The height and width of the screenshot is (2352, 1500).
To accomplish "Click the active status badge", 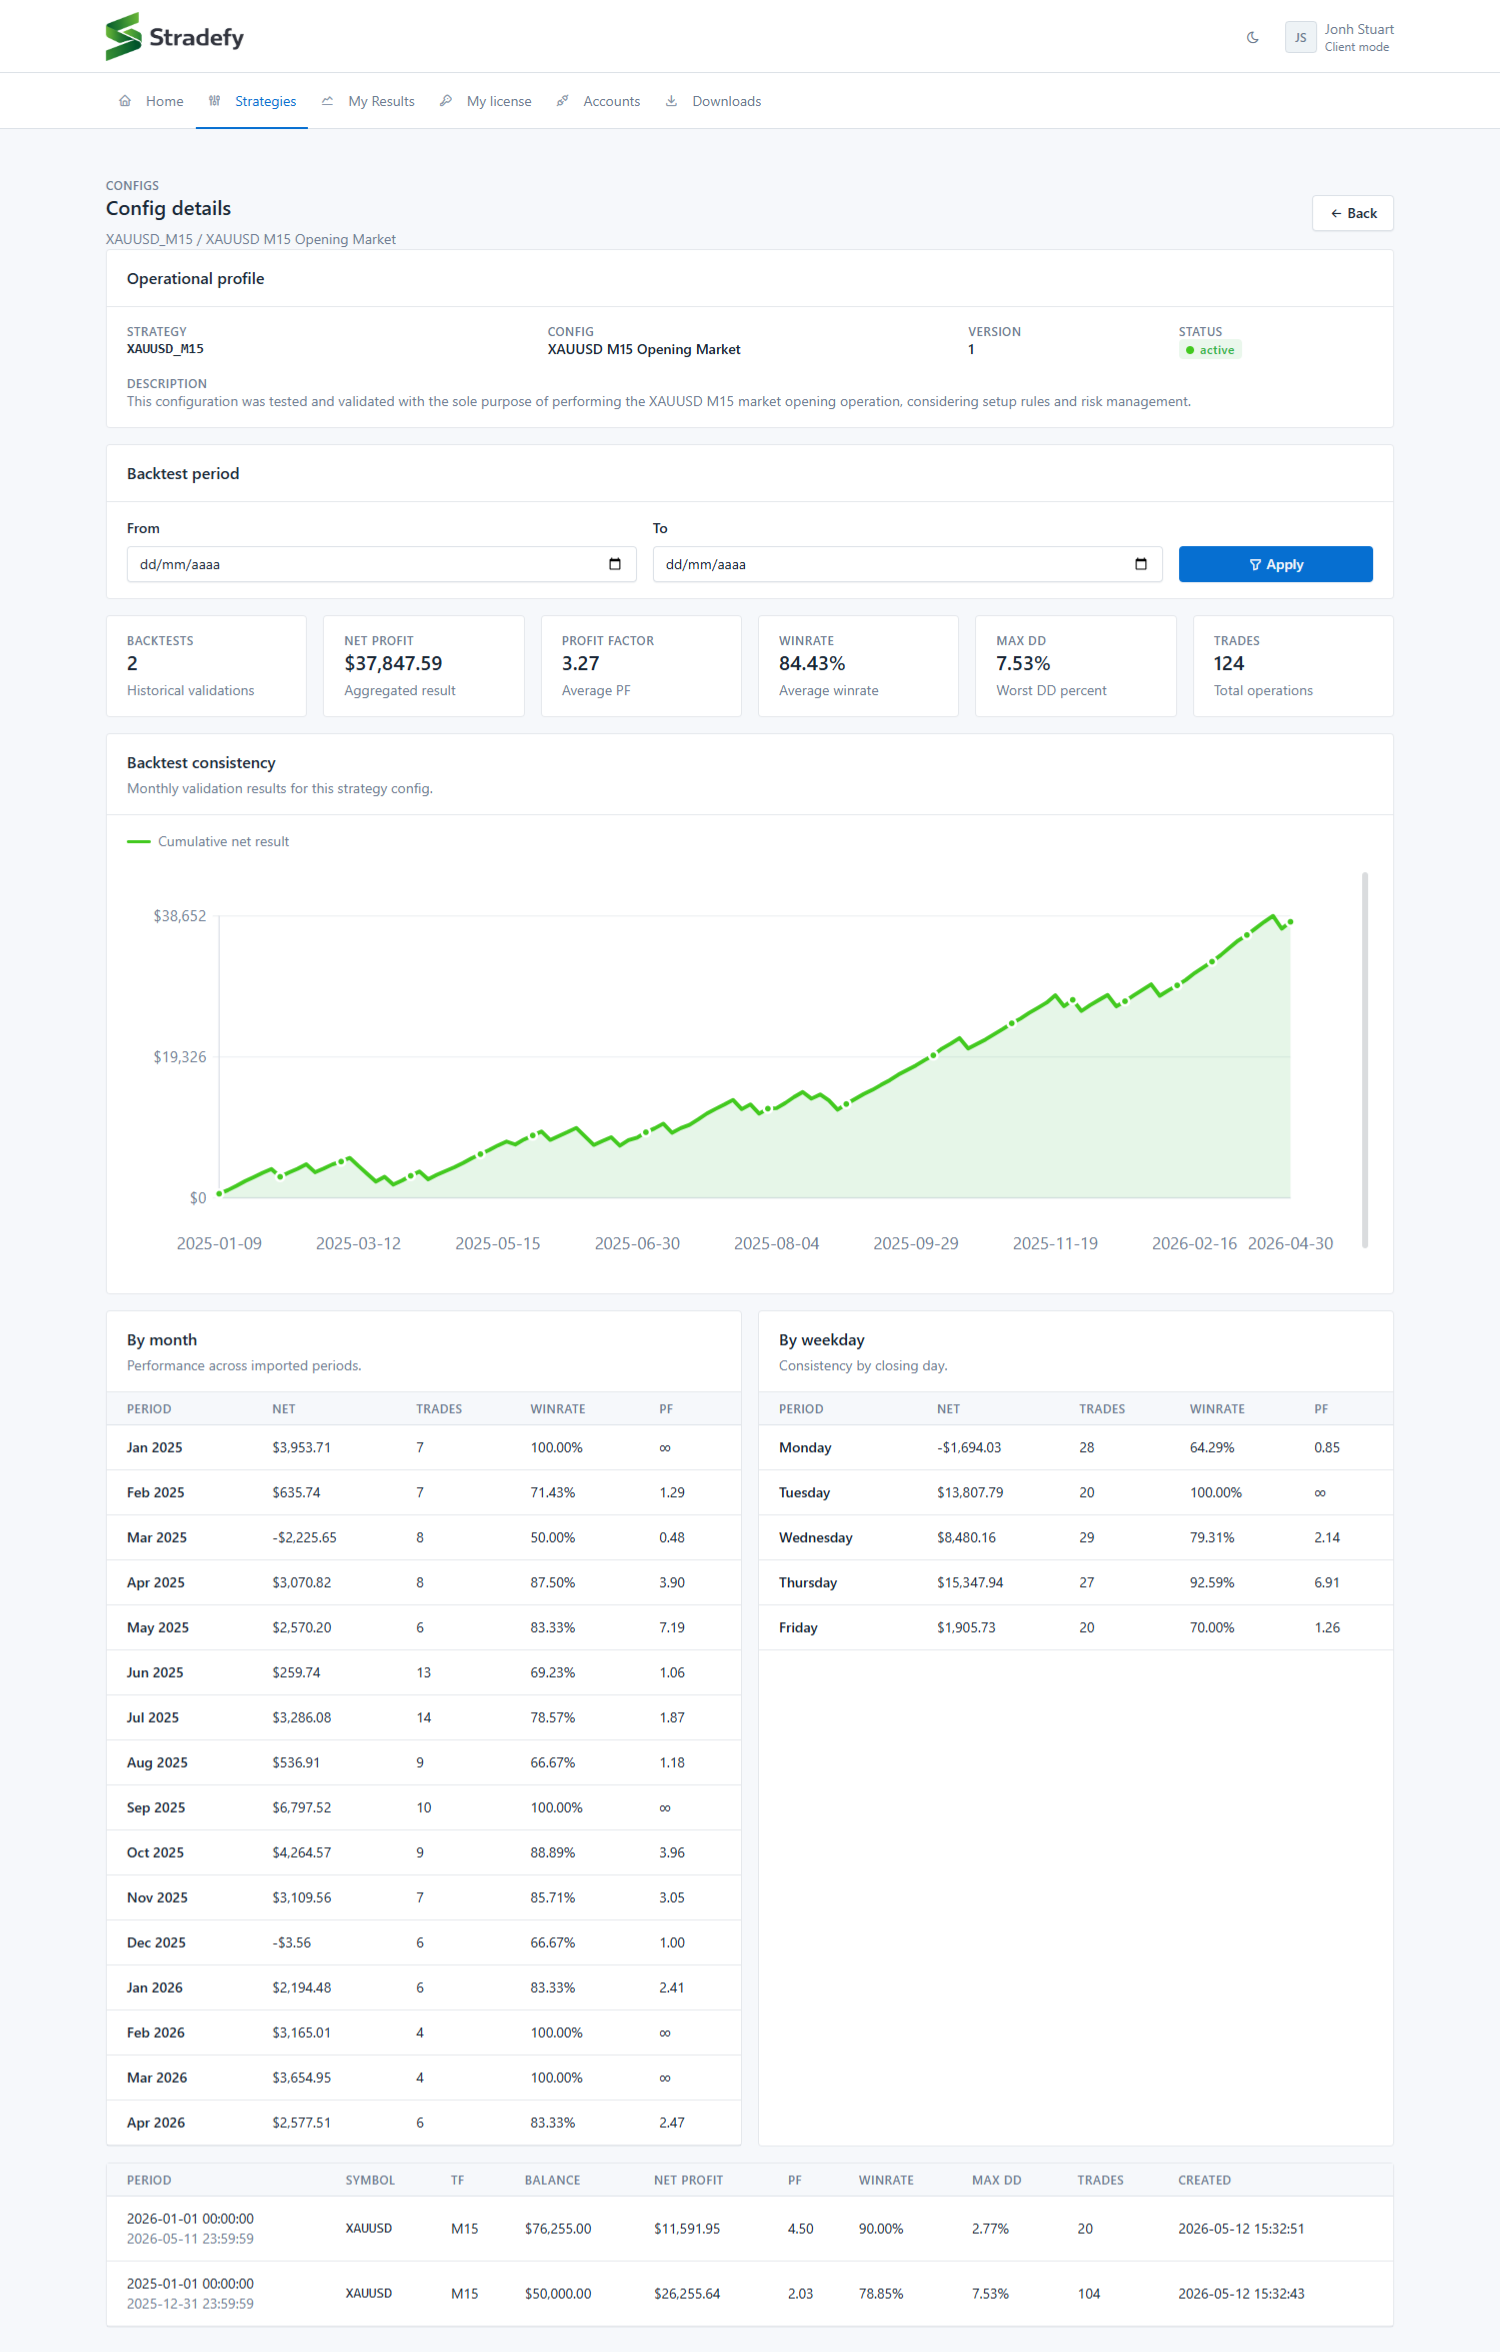I will 1210,350.
